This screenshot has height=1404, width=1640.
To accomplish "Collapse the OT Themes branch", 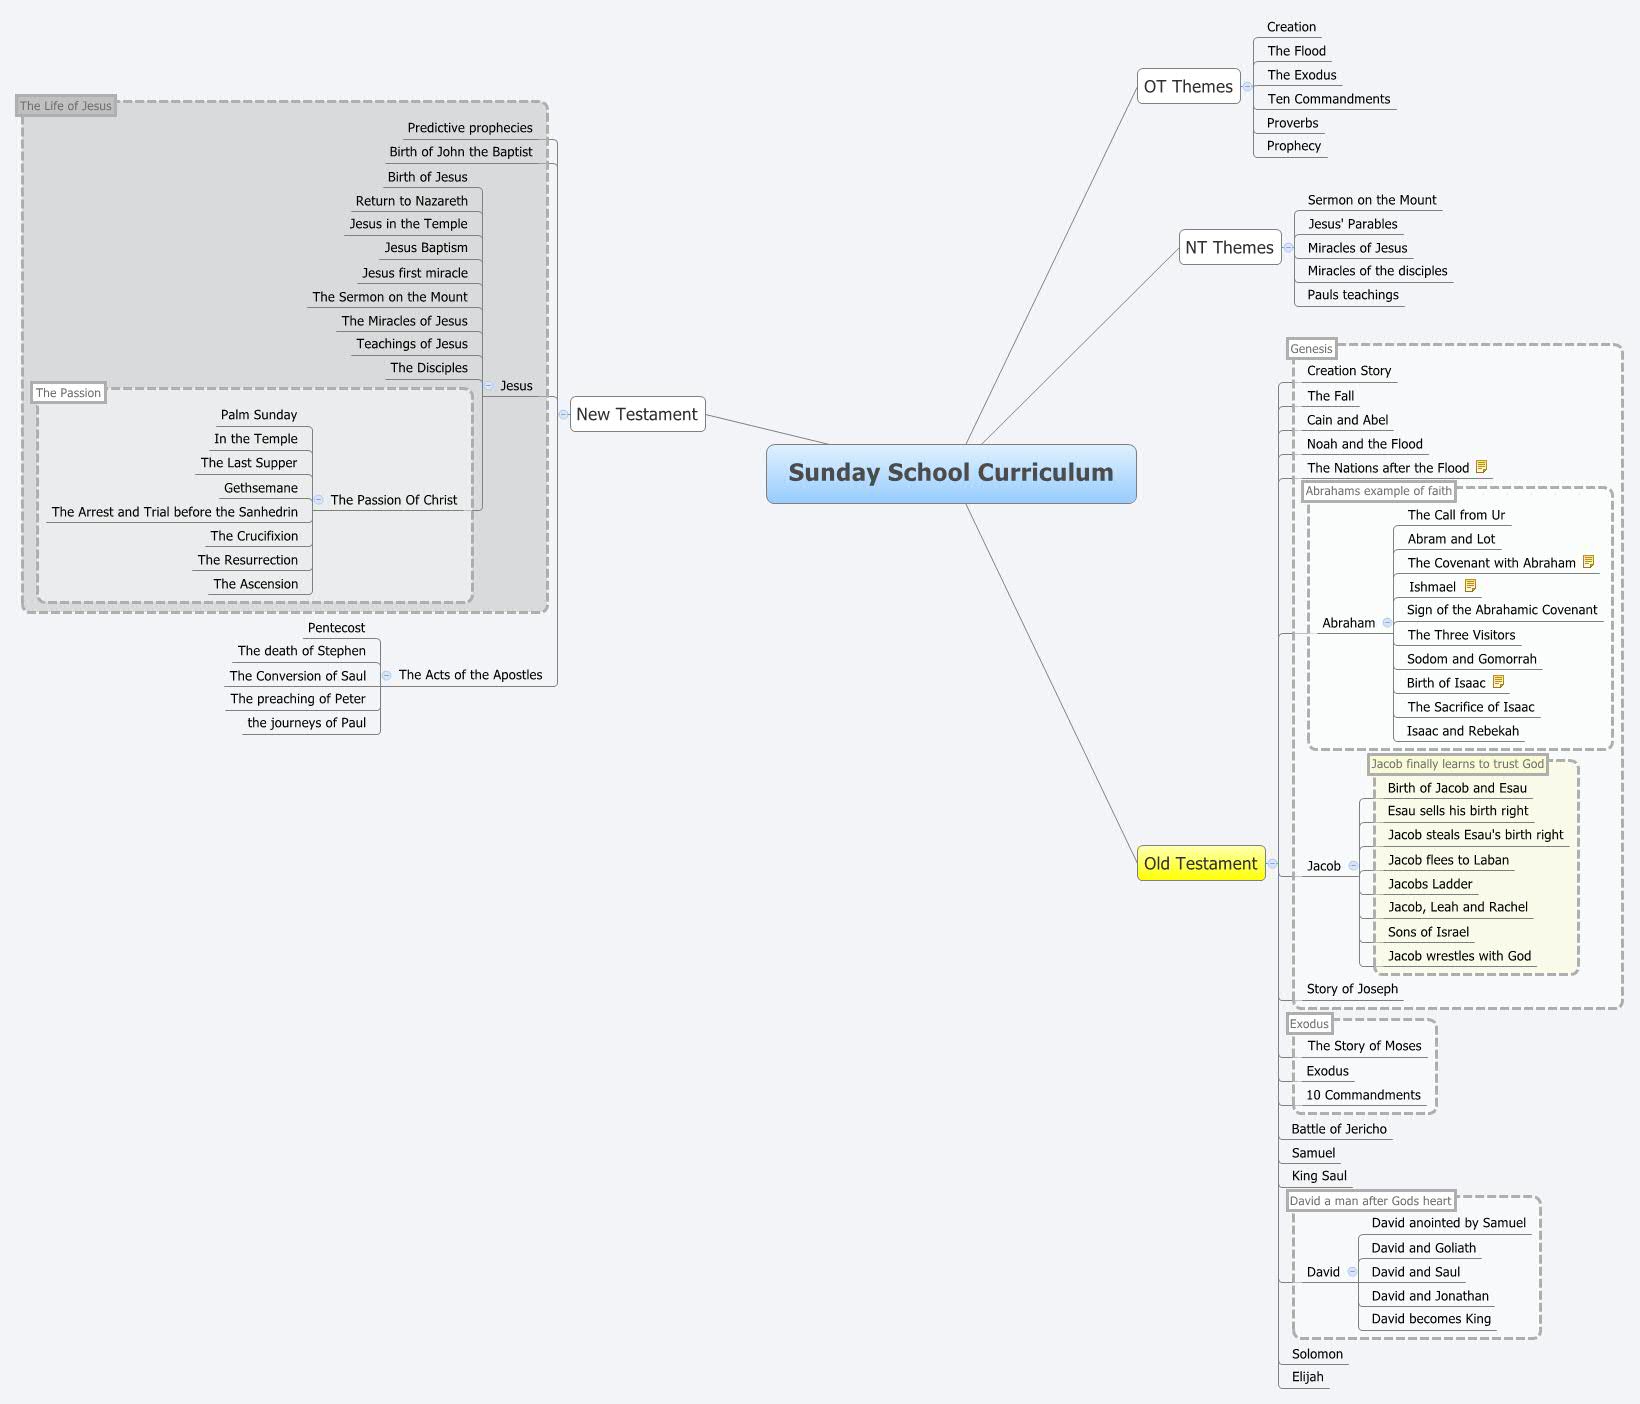I will (1247, 87).
